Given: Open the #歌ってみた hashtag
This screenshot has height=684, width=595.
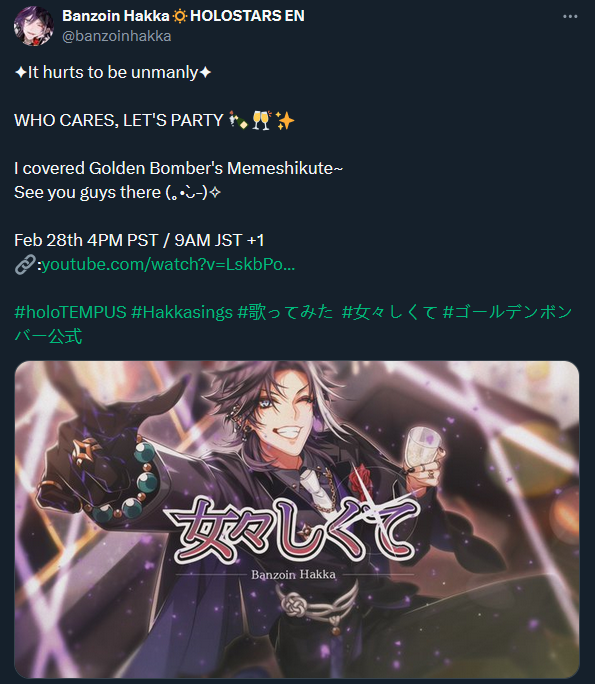Looking at the screenshot, I should pyautogui.click(x=286, y=312).
